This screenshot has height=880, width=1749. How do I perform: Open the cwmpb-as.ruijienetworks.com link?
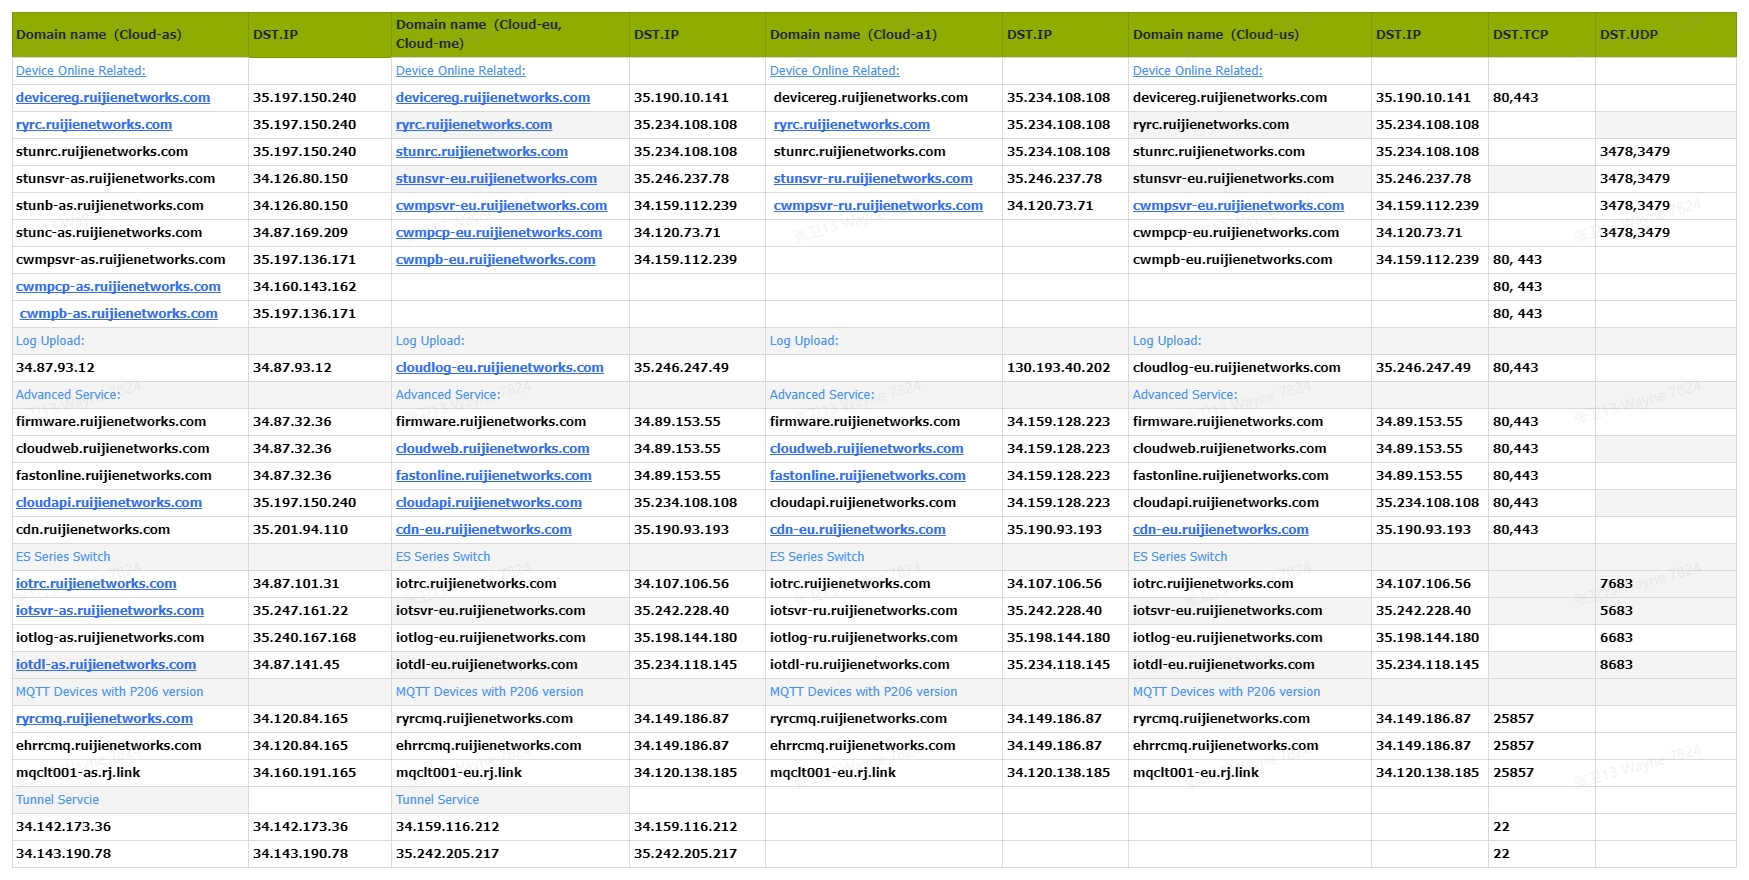click(119, 314)
